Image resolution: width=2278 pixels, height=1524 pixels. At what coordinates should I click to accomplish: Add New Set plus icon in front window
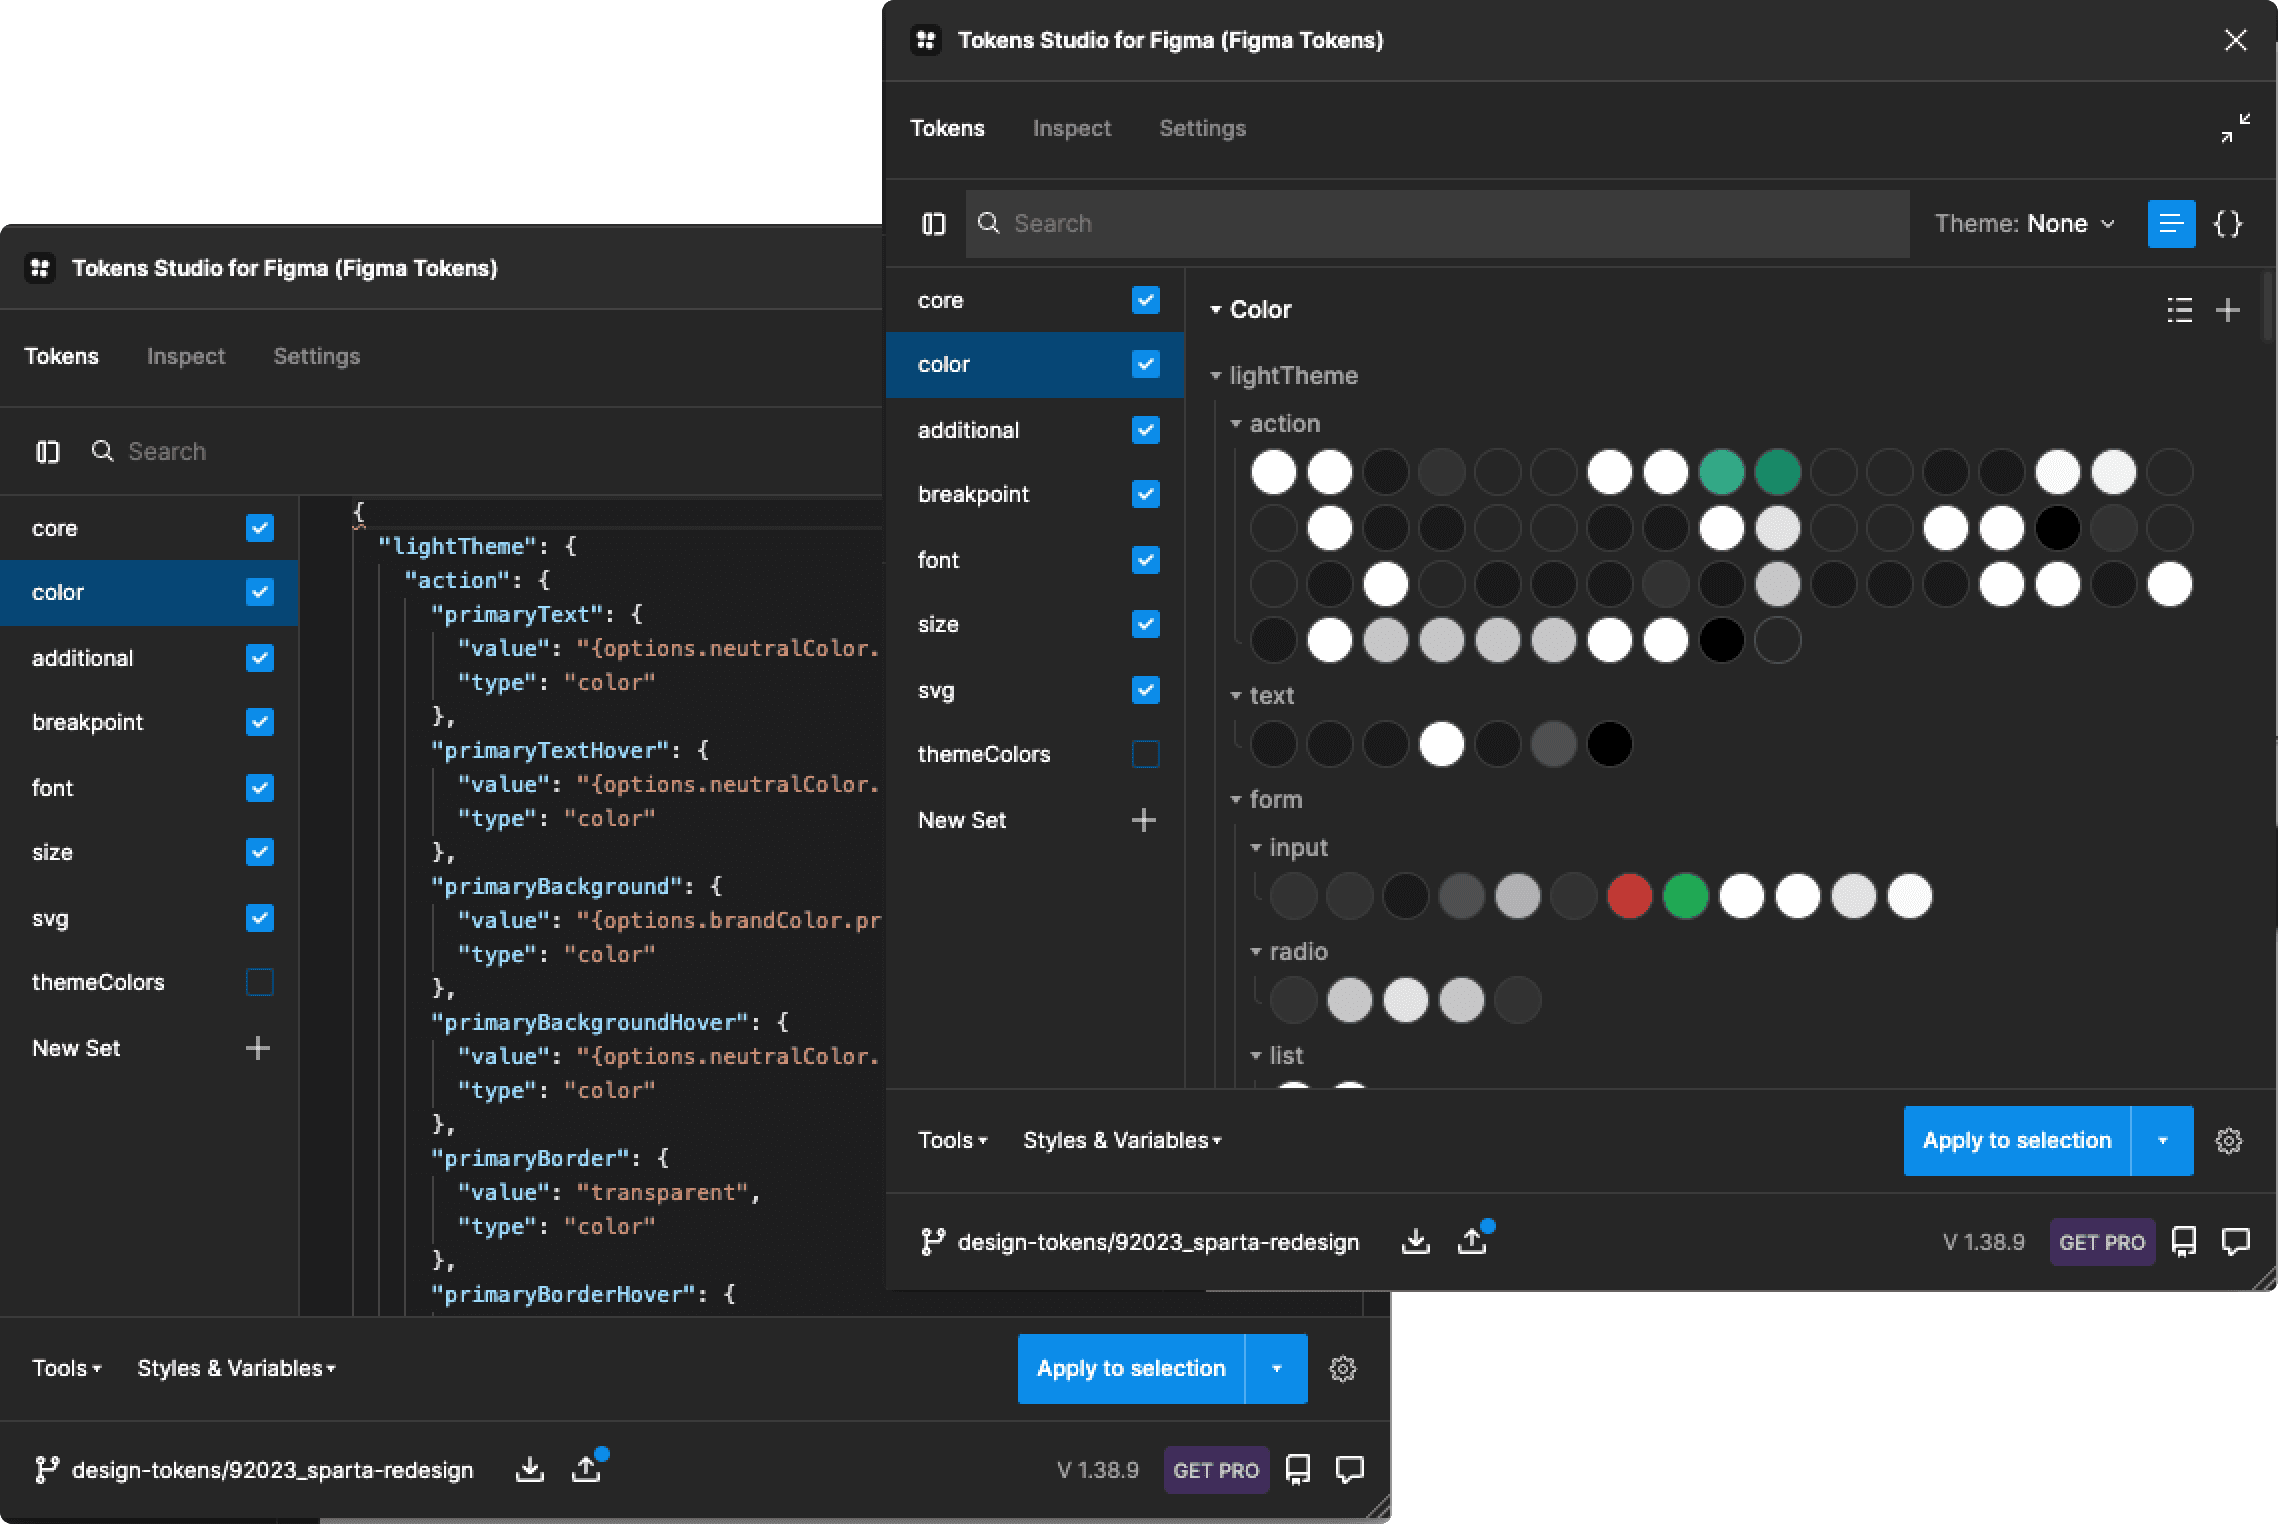(x=1144, y=820)
